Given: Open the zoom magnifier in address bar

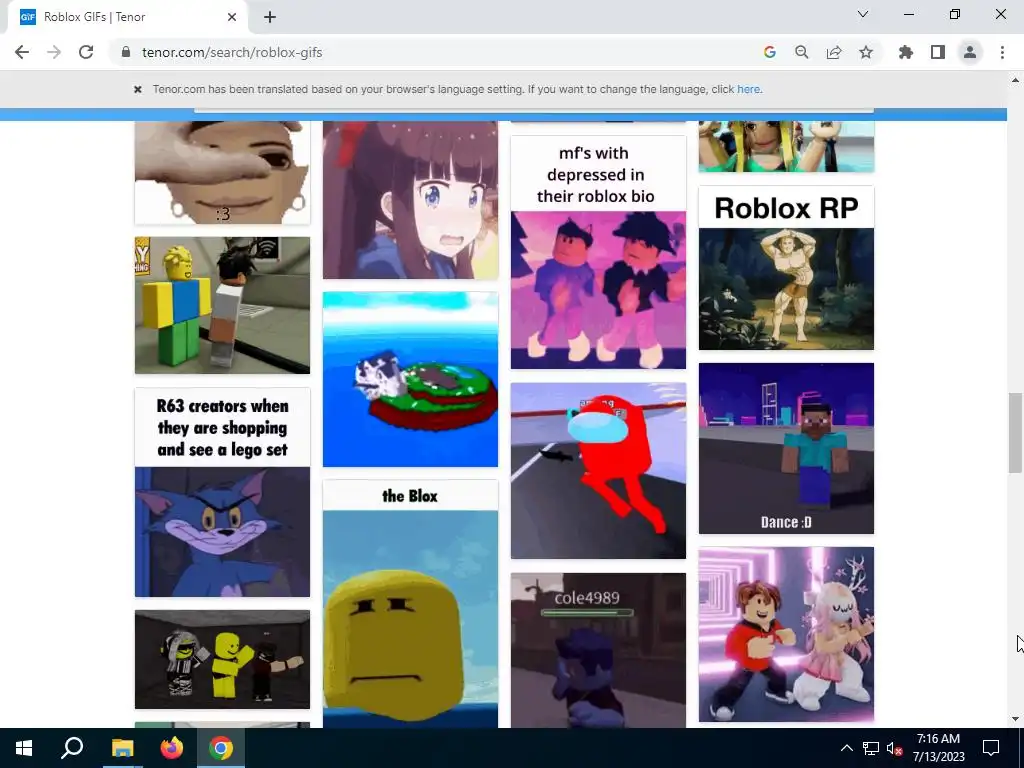Looking at the screenshot, I should [x=801, y=52].
